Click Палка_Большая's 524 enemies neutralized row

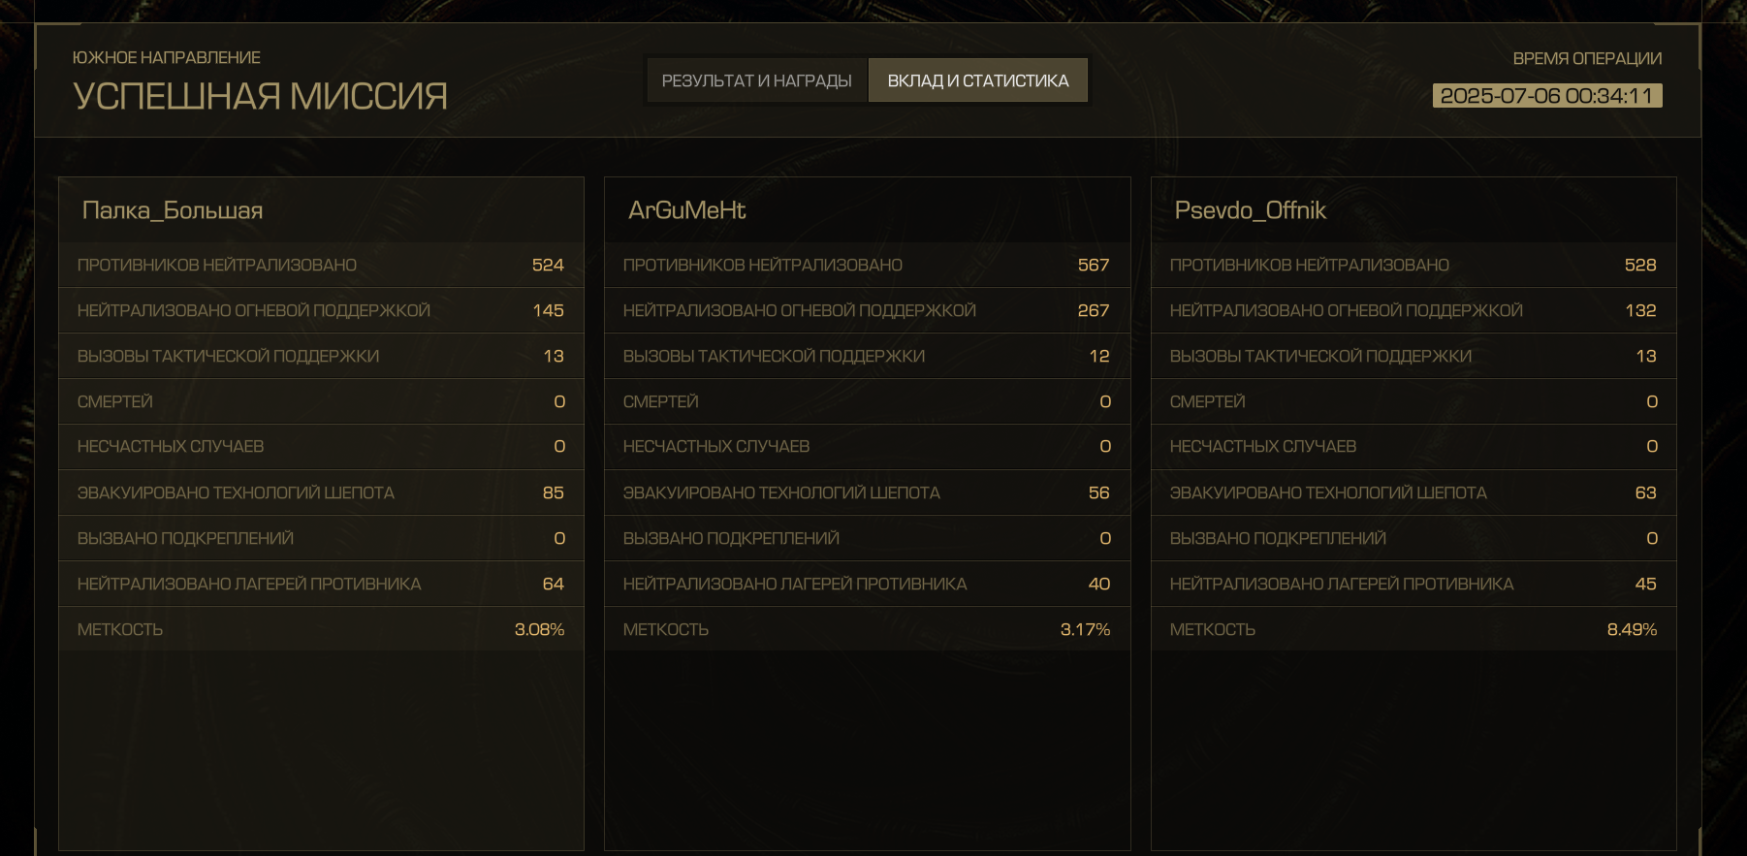[321, 265]
